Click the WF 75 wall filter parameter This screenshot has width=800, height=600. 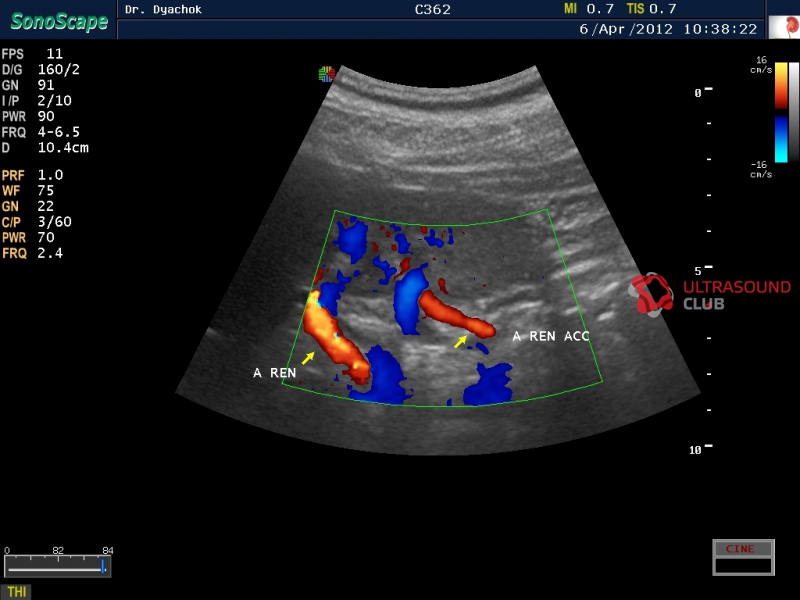coord(28,191)
